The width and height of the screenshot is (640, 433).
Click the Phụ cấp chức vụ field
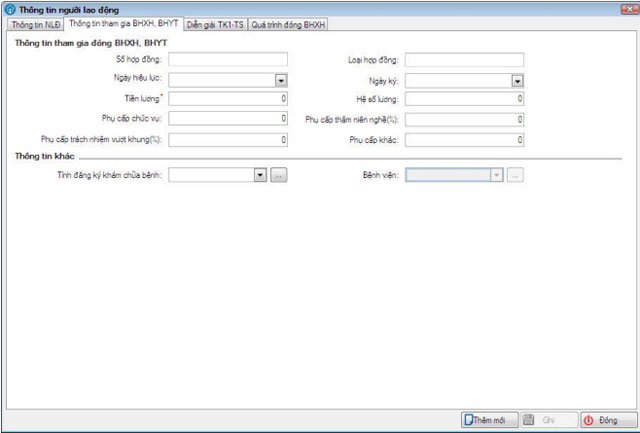(228, 119)
